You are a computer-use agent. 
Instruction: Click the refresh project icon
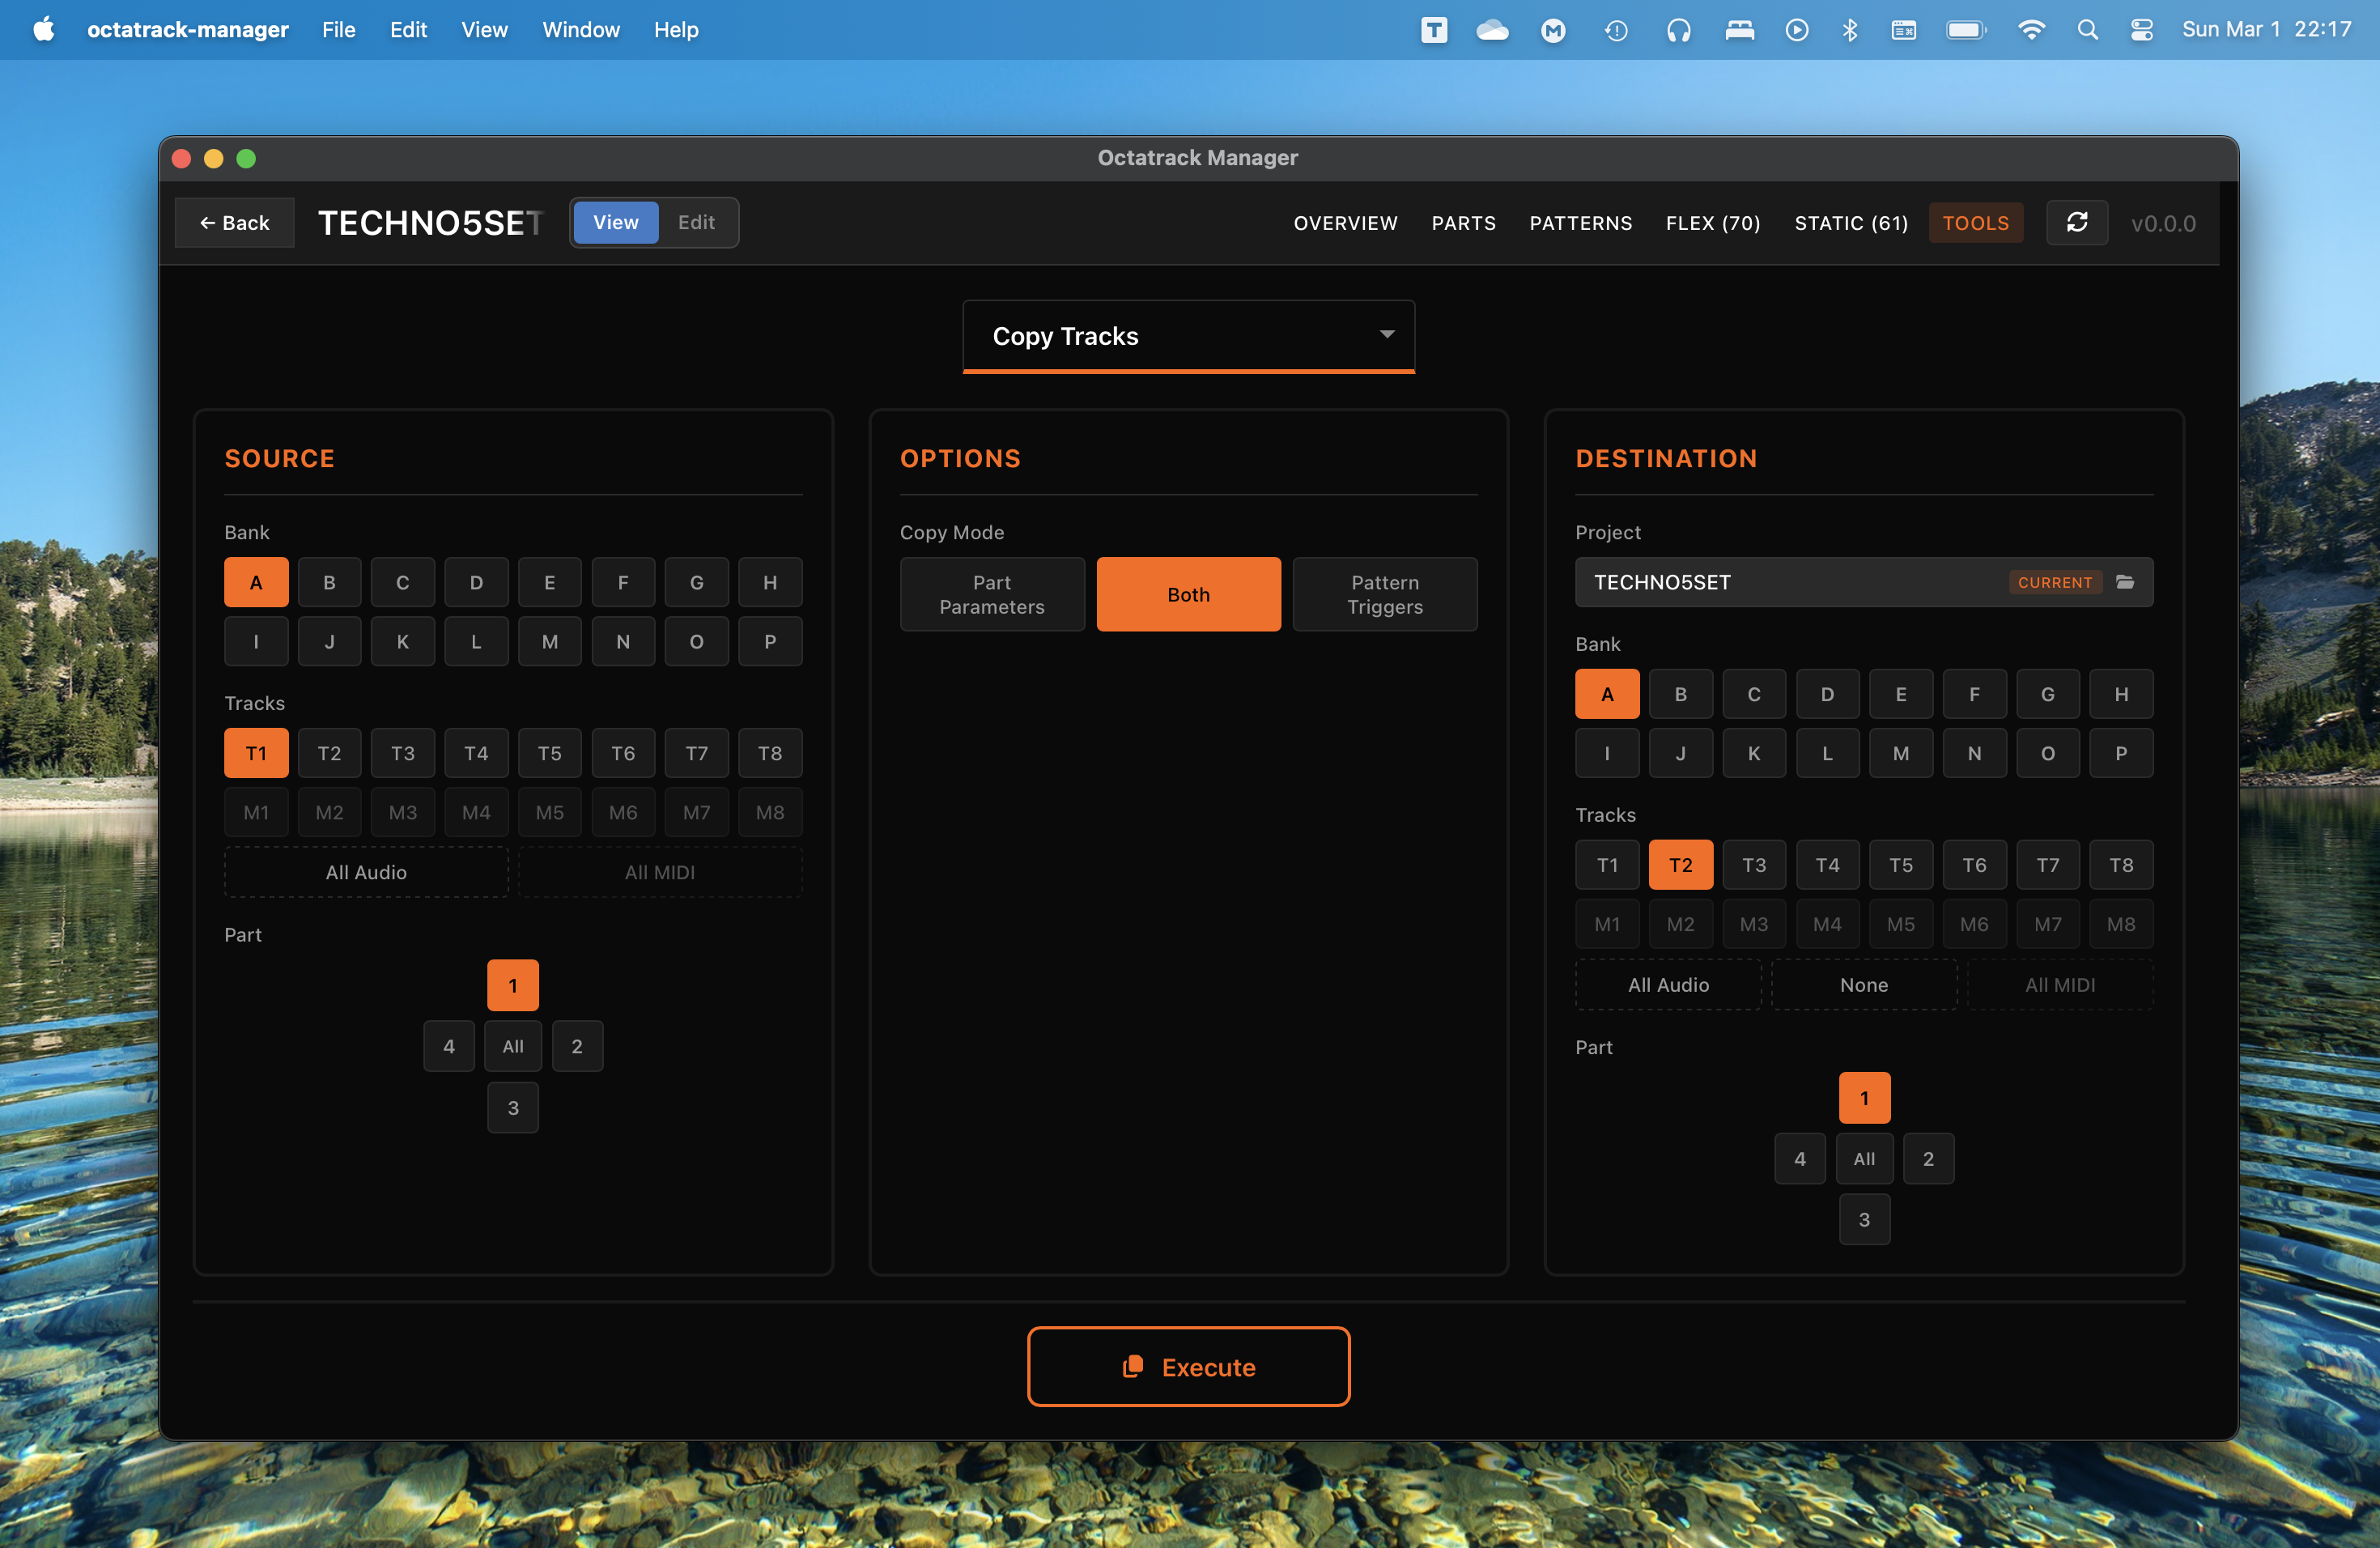click(2076, 222)
